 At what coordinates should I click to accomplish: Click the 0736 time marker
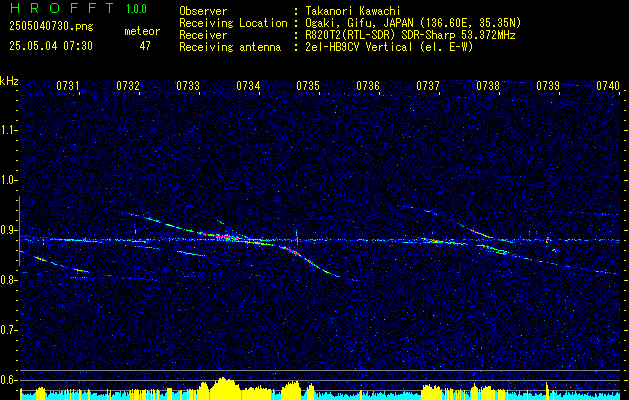tap(368, 86)
